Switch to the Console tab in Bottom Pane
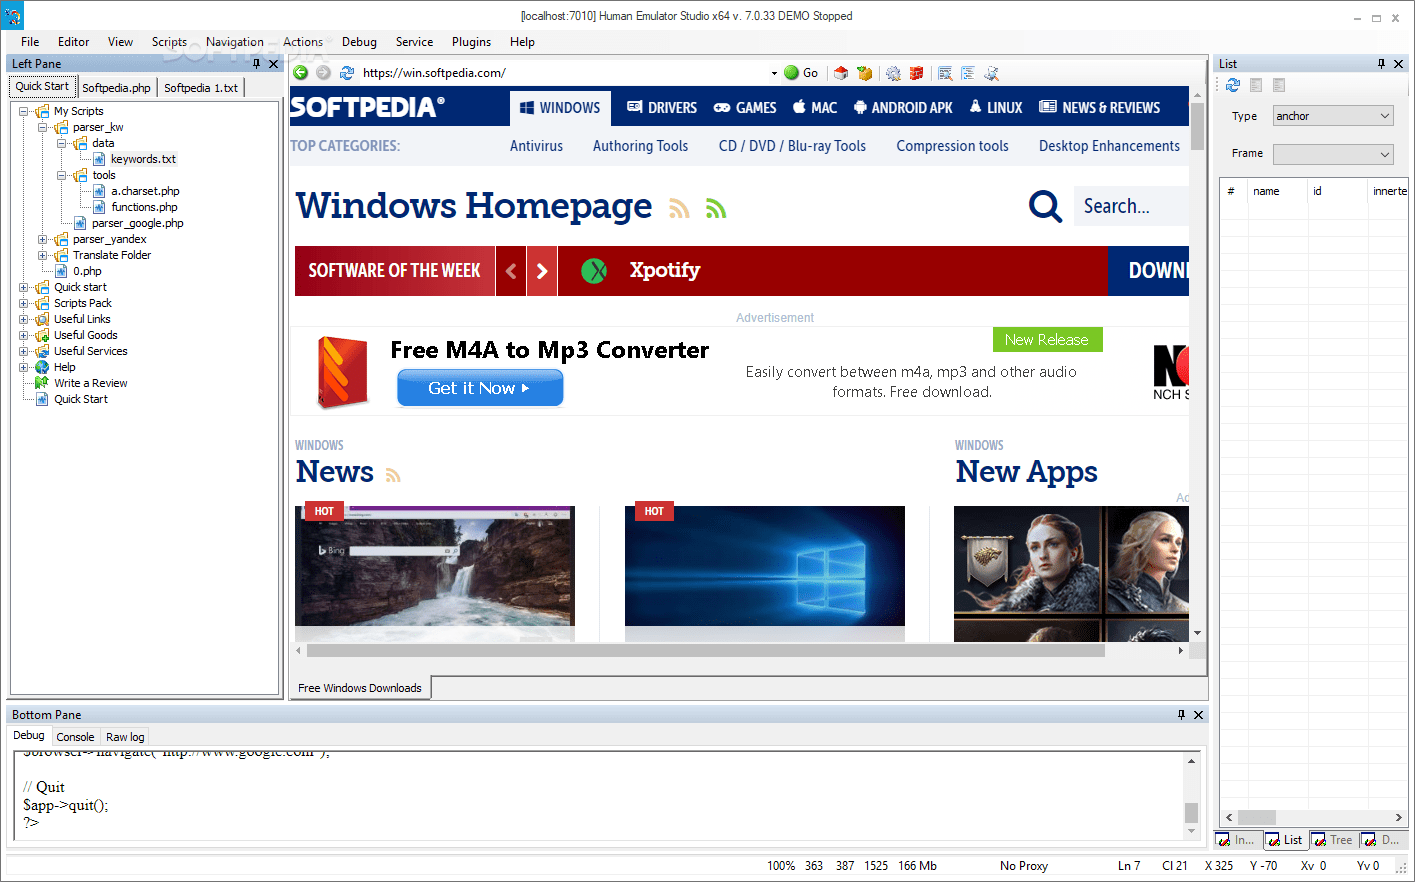This screenshot has height=882, width=1415. click(75, 736)
